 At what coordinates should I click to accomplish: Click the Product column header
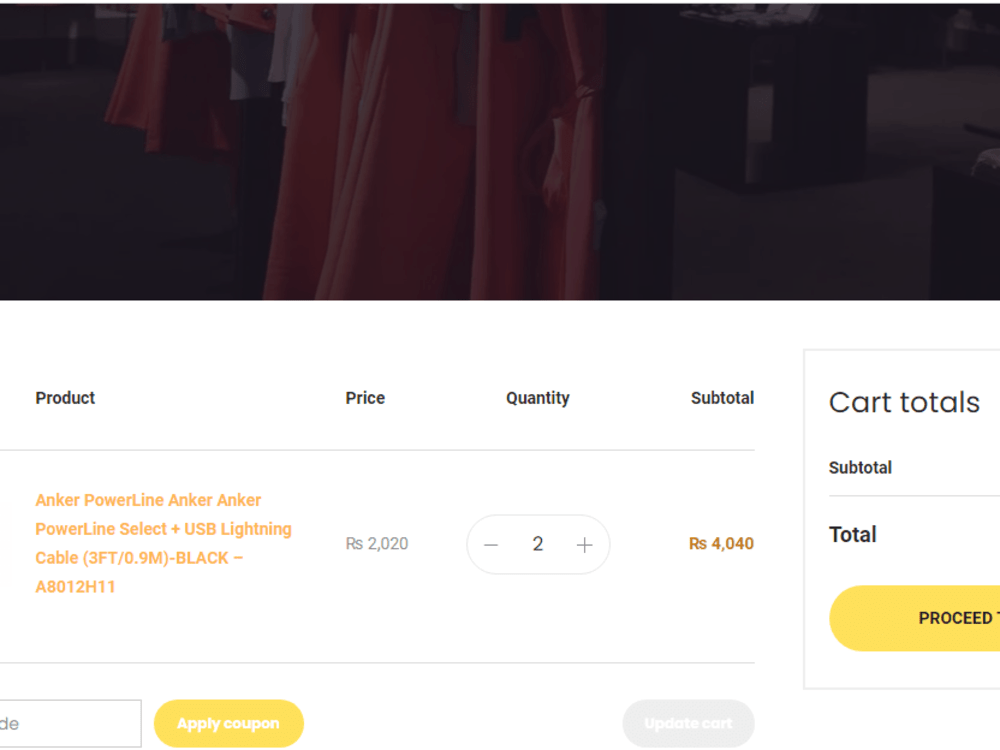65,398
